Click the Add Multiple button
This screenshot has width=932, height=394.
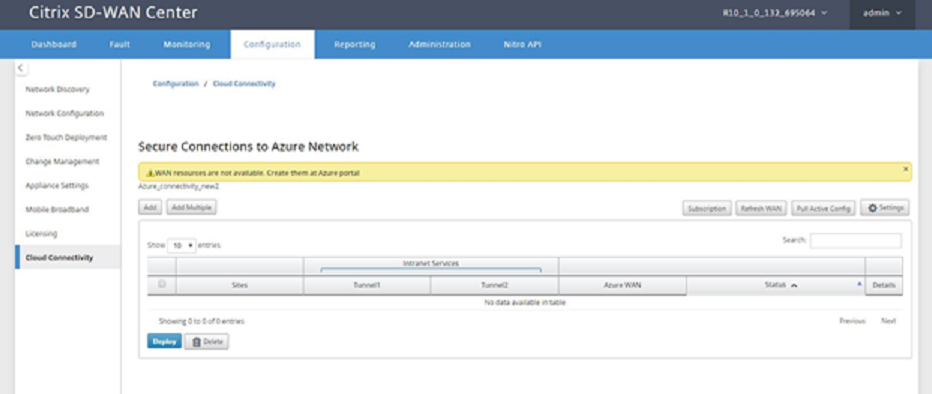(x=191, y=207)
